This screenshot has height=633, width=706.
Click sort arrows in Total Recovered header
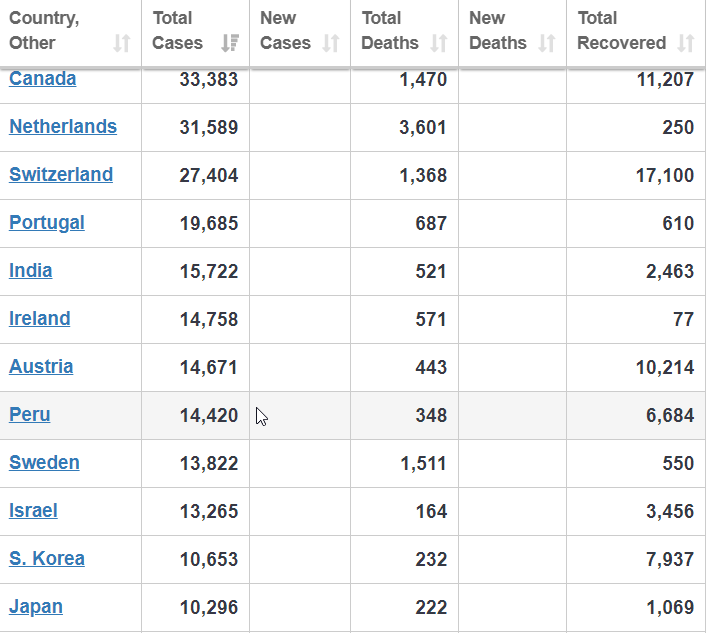686,43
